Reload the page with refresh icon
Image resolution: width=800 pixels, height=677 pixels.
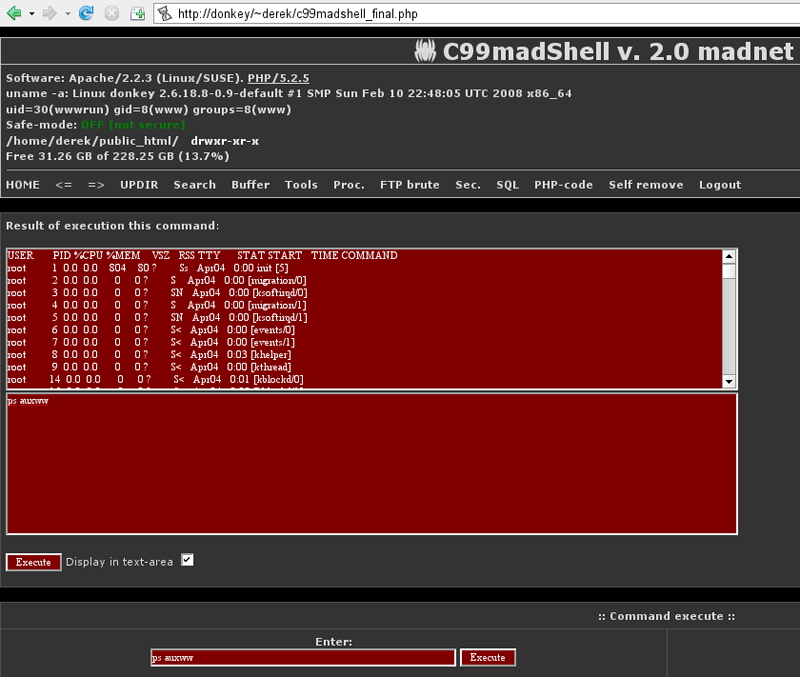[86, 13]
